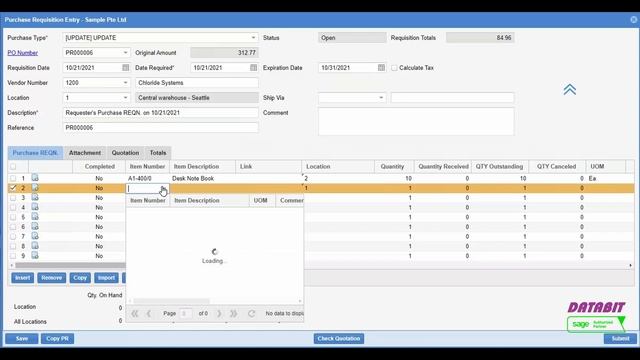The image size is (640, 360).
Task: Switch to the Purchase REQN. tab
Action: [x=35, y=153]
